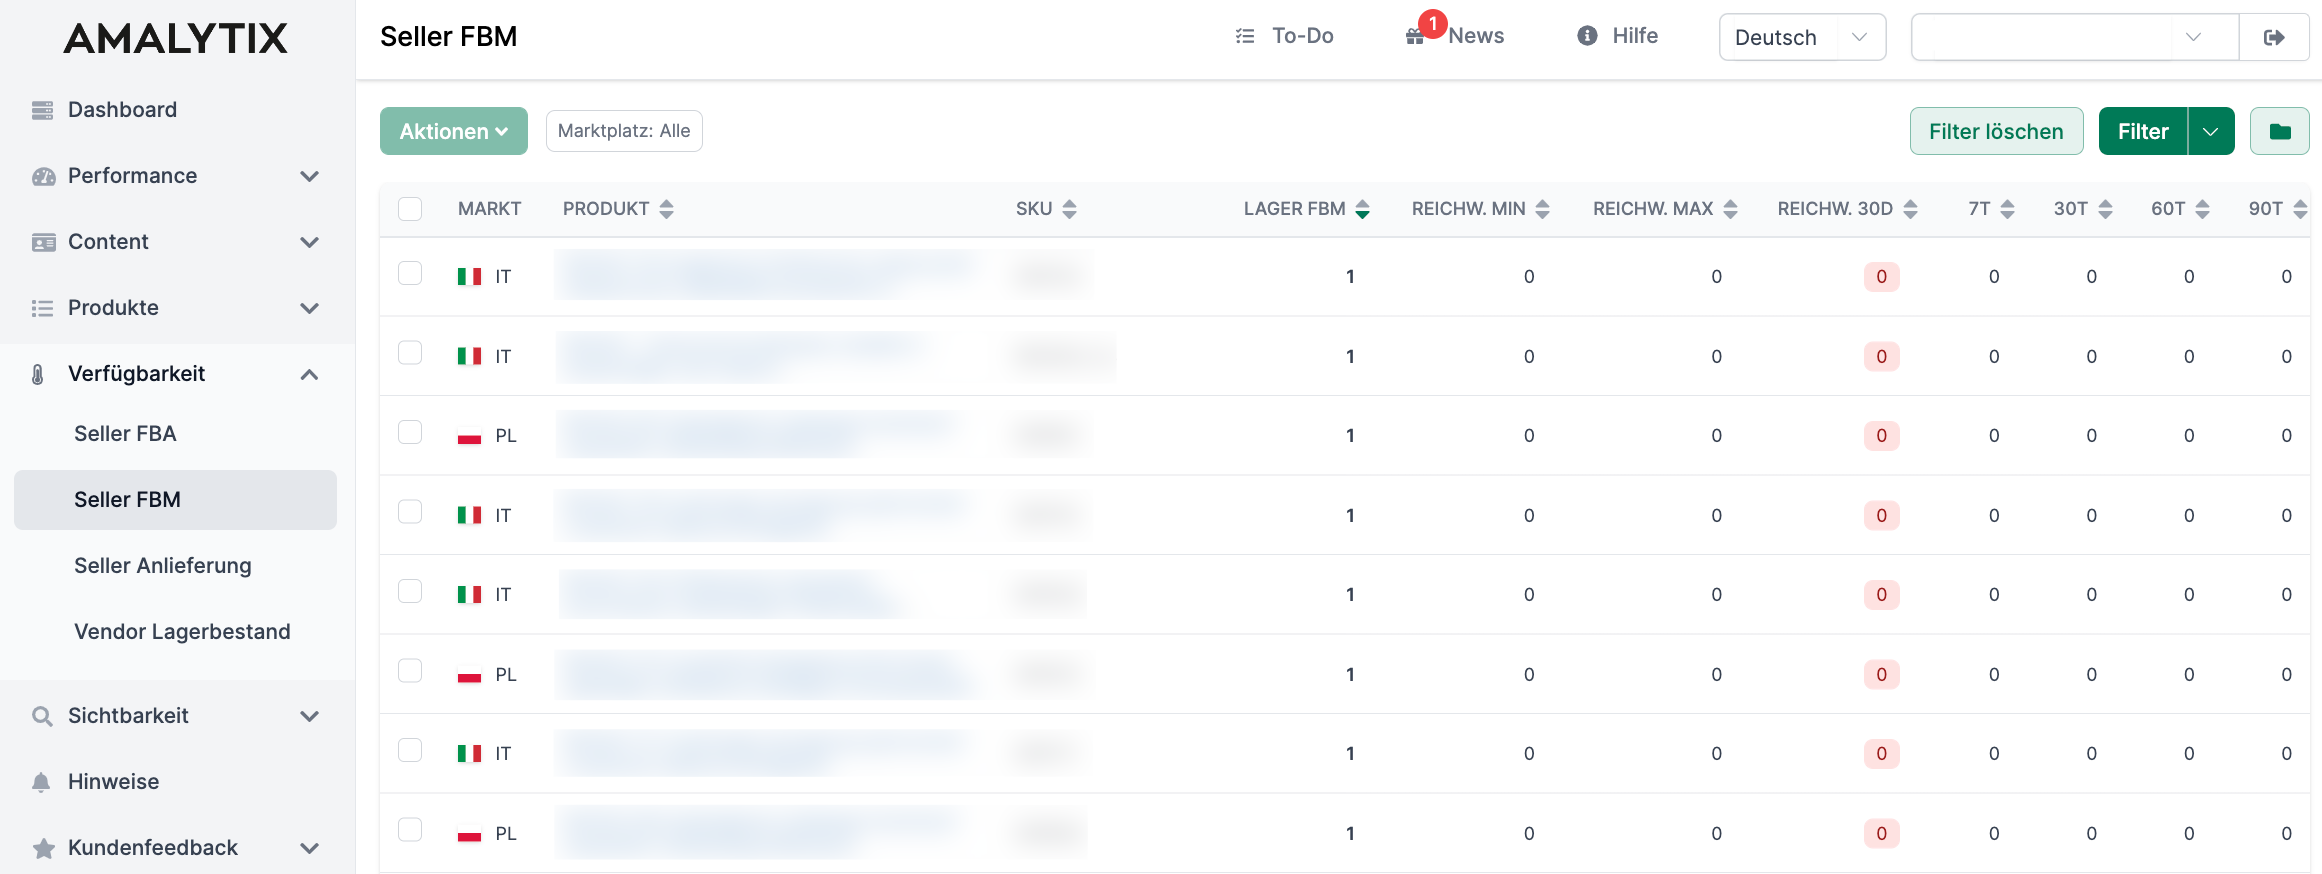Click the Kundenfeedback star icon
Screen dimensions: 2322x874
[x=43, y=848]
